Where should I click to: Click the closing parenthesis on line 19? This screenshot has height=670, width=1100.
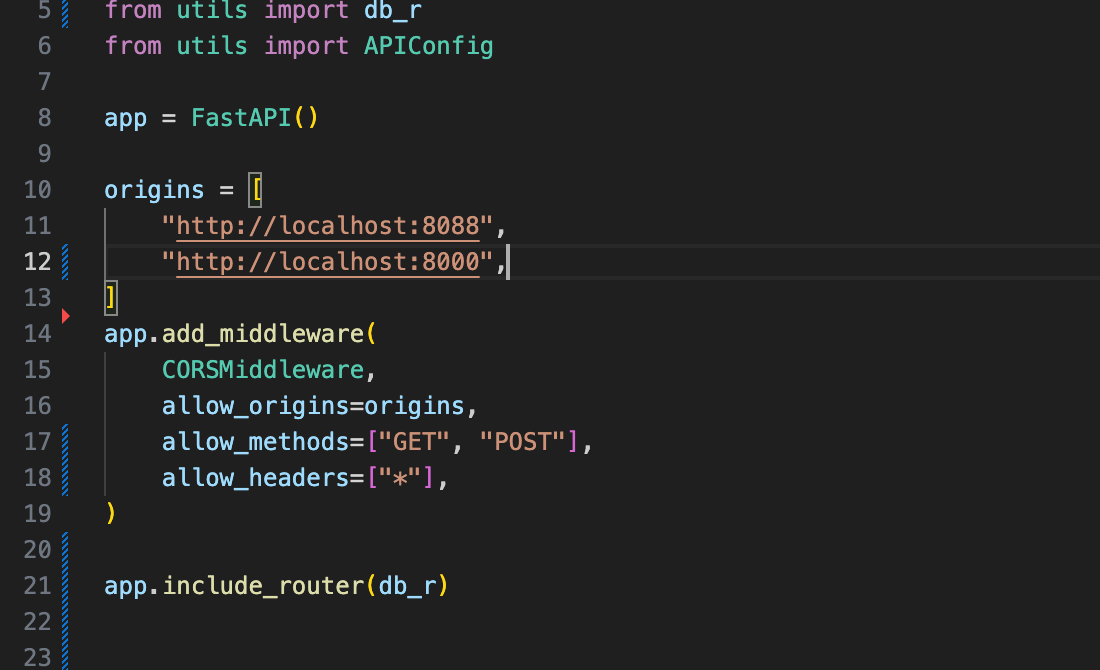[x=111, y=514]
